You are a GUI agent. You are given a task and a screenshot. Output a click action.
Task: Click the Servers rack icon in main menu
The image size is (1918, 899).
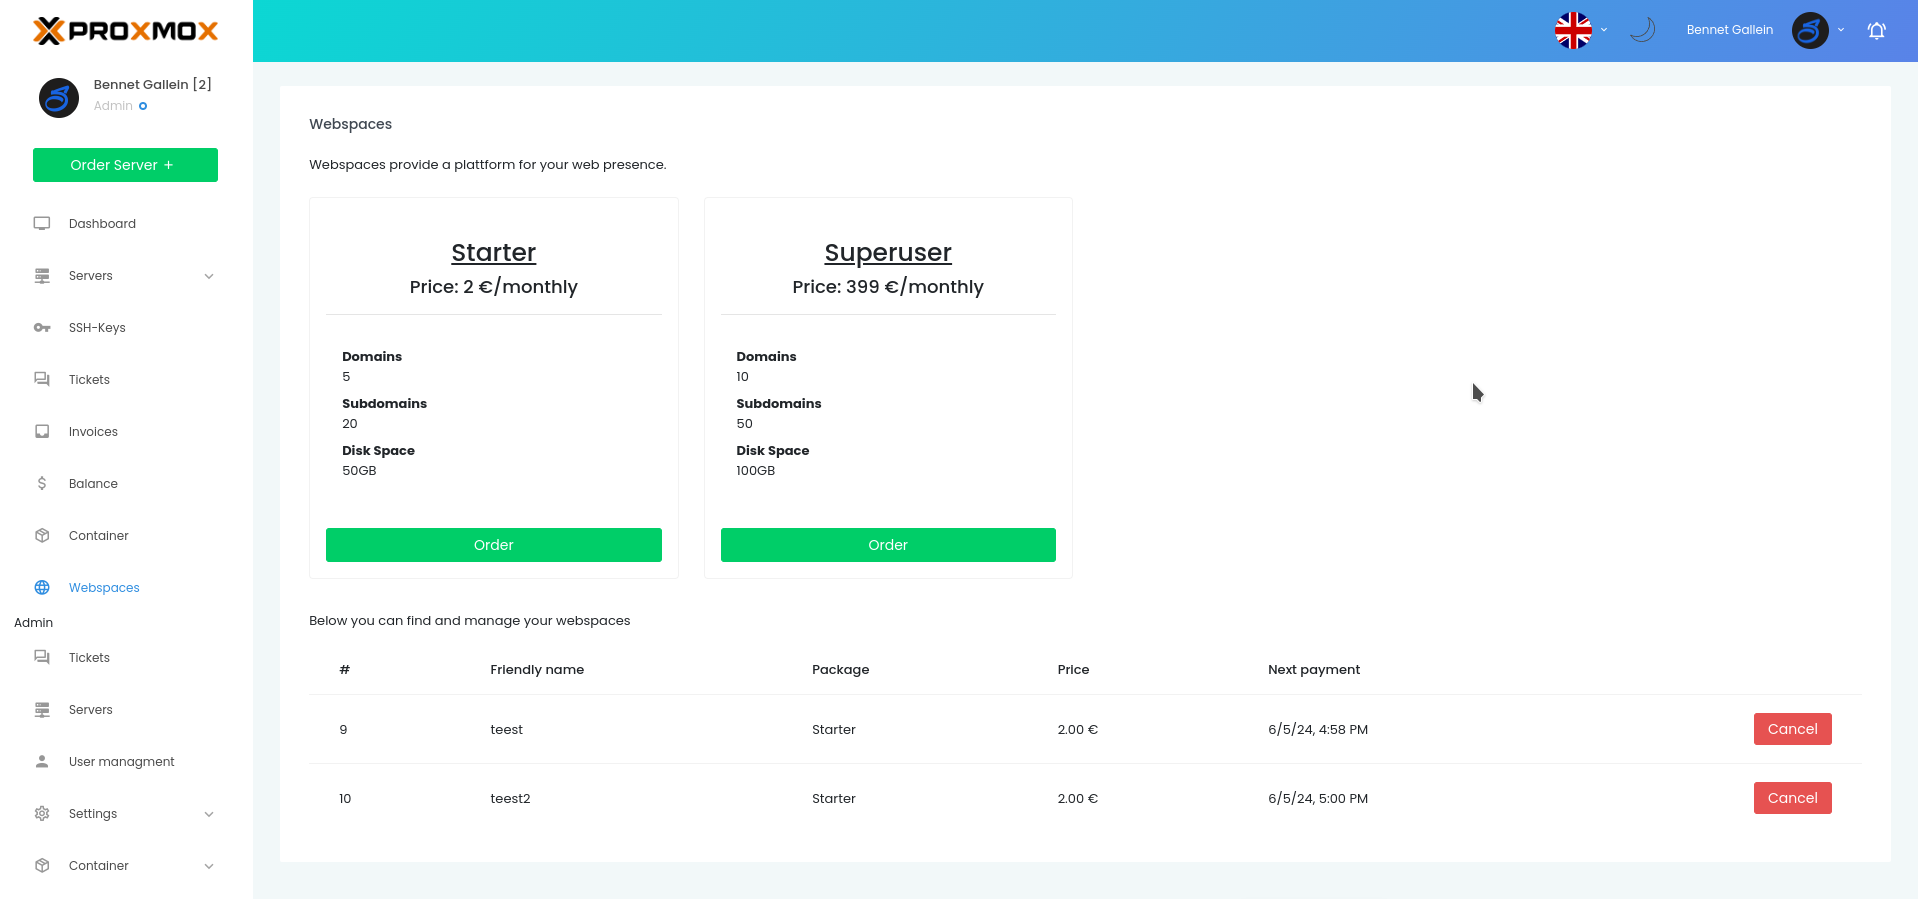point(42,276)
